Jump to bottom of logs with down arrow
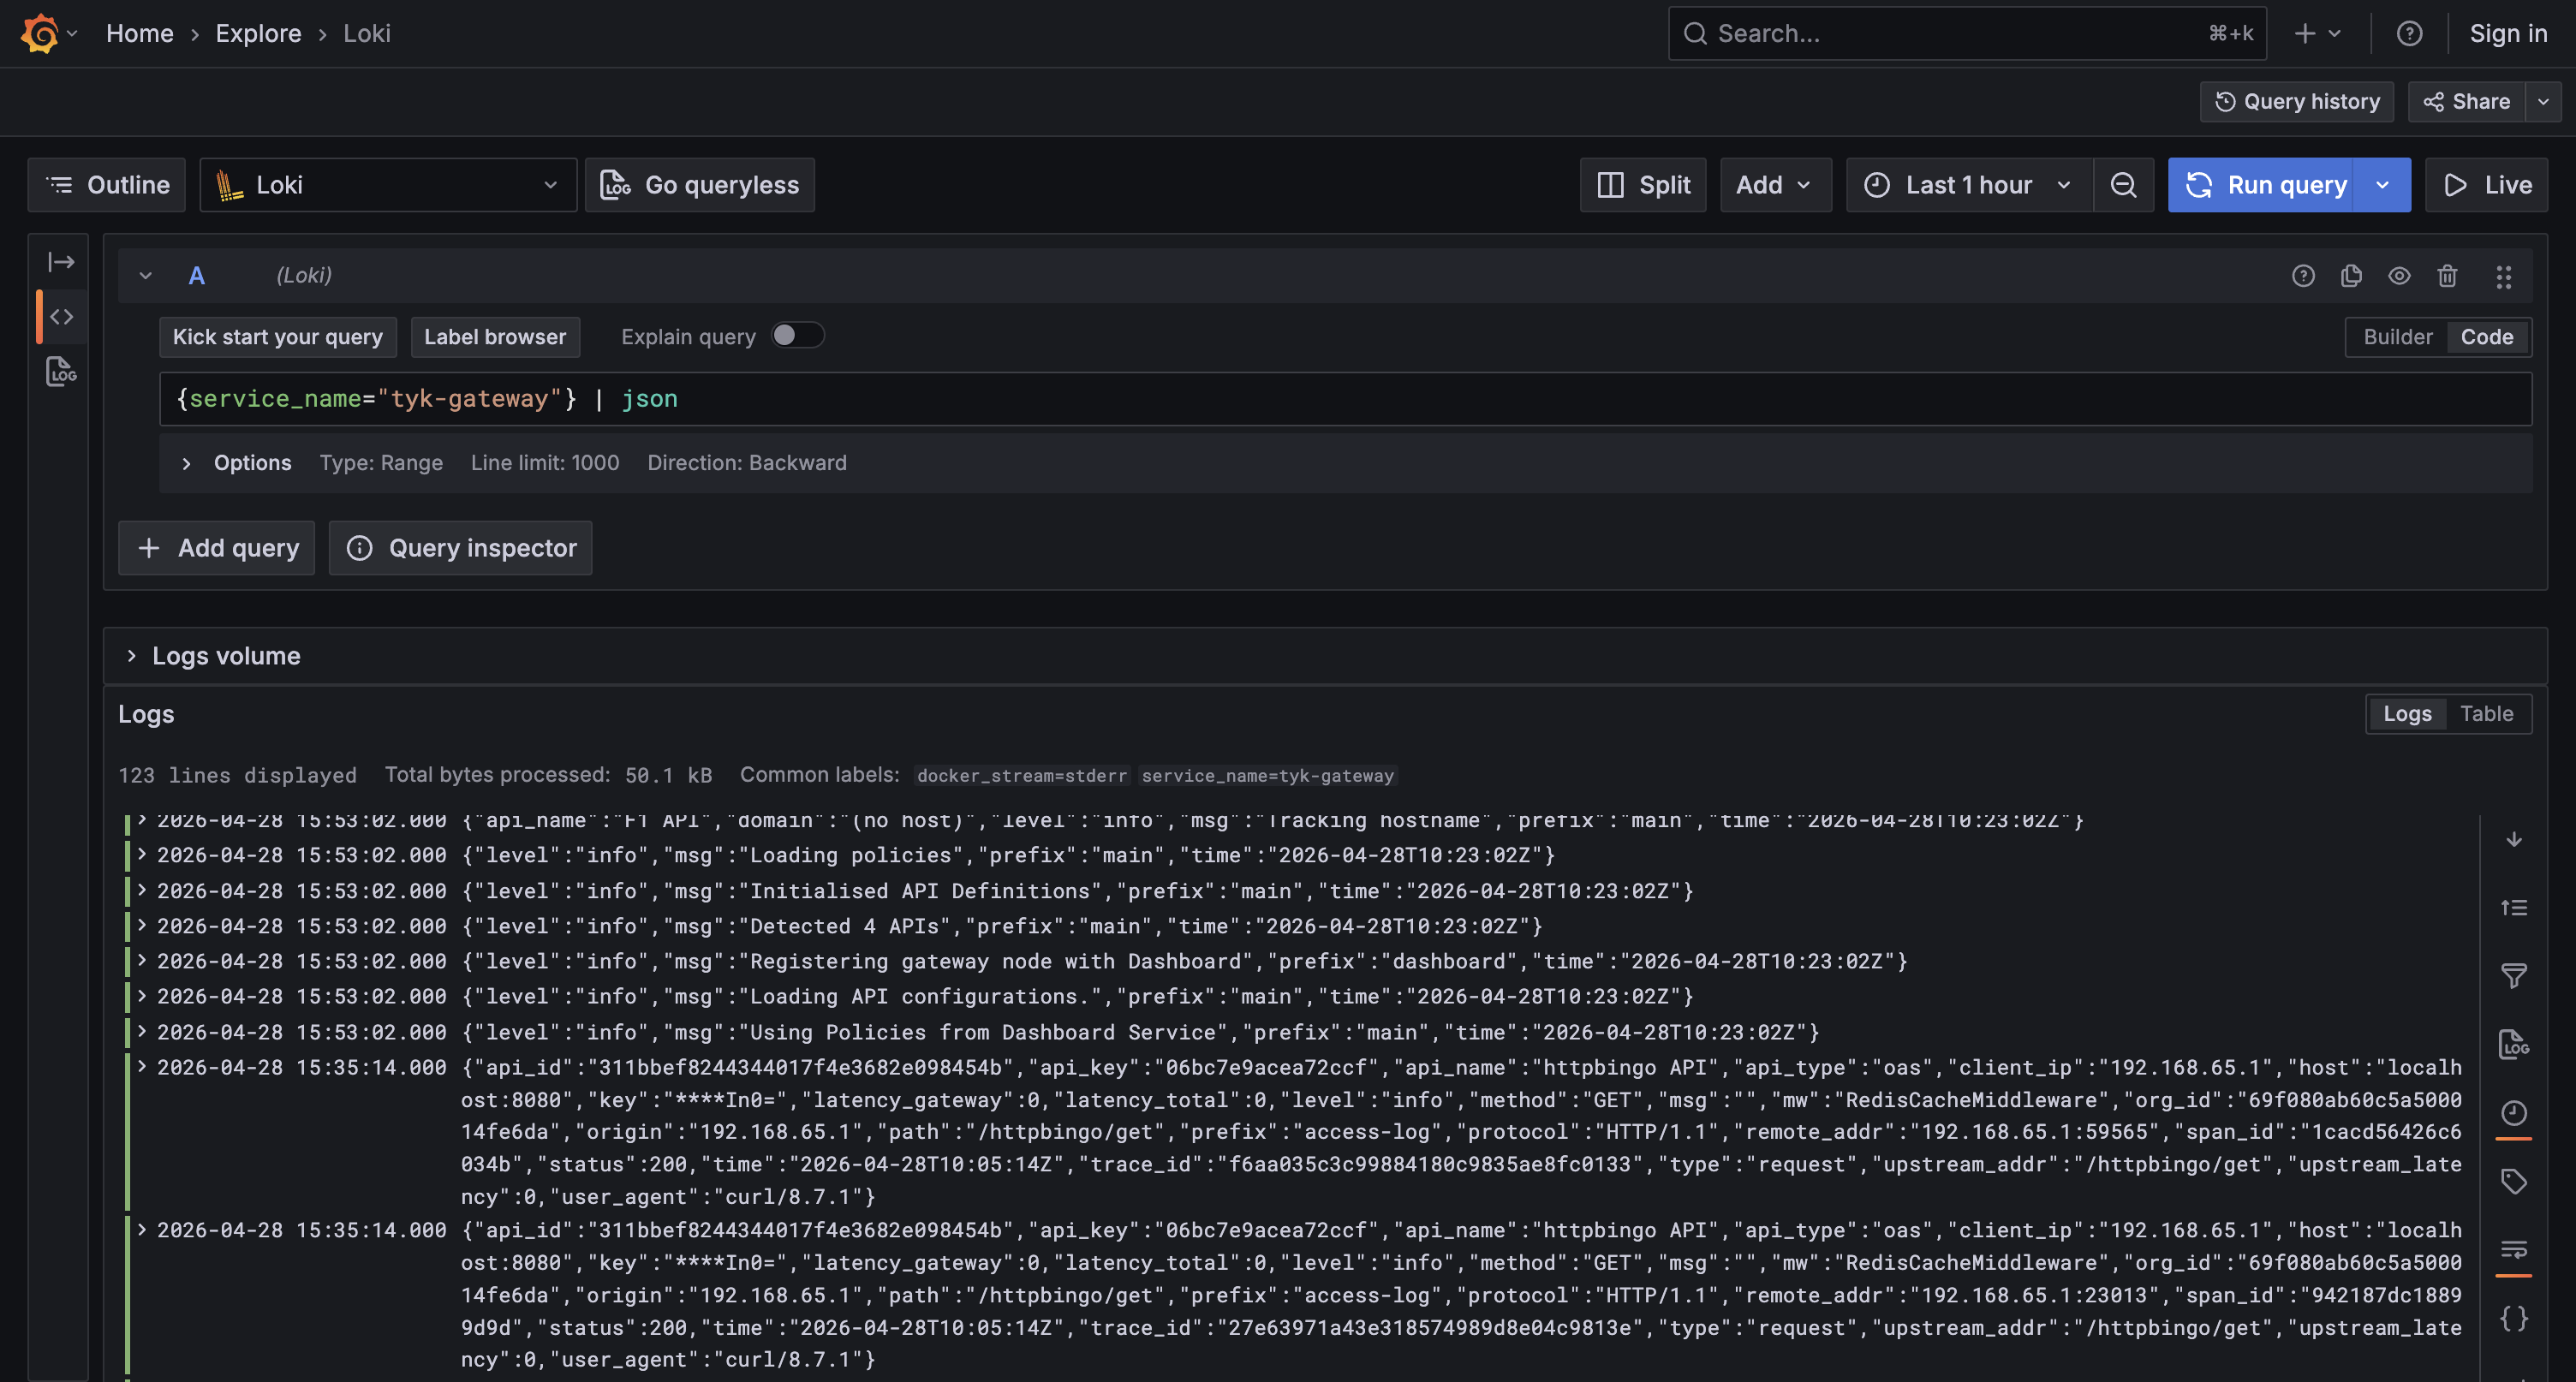2576x1382 pixels. coord(2513,839)
